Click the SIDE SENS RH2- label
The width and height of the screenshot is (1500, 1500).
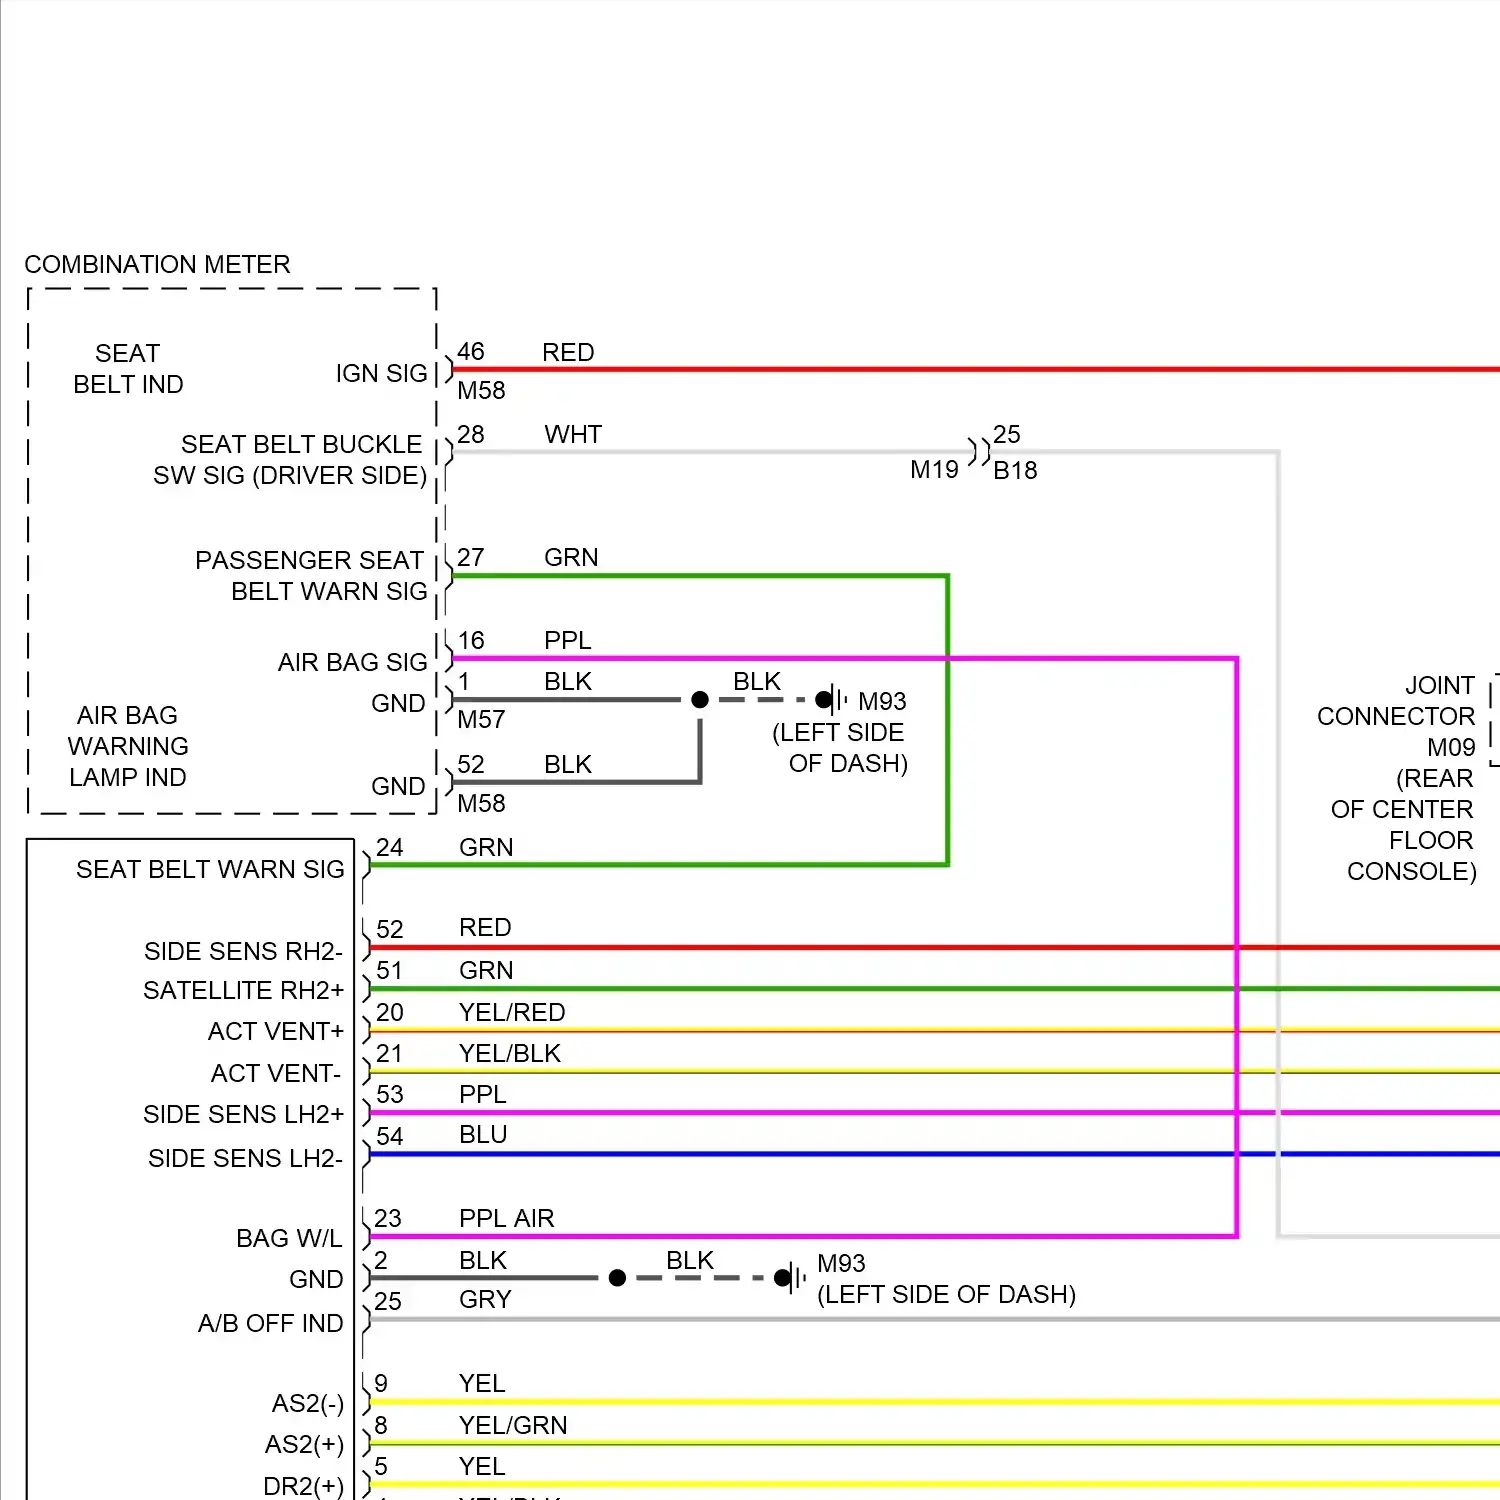point(243,951)
